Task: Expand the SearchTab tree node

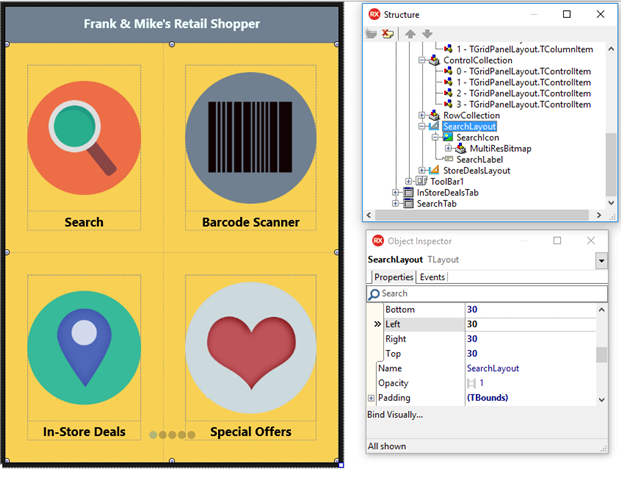Action: pyautogui.click(x=395, y=204)
